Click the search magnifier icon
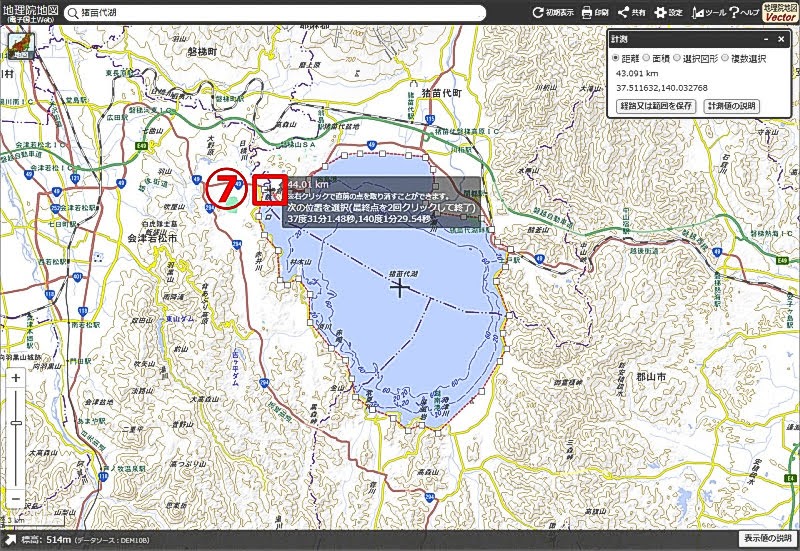The image size is (800, 551). (x=73, y=13)
